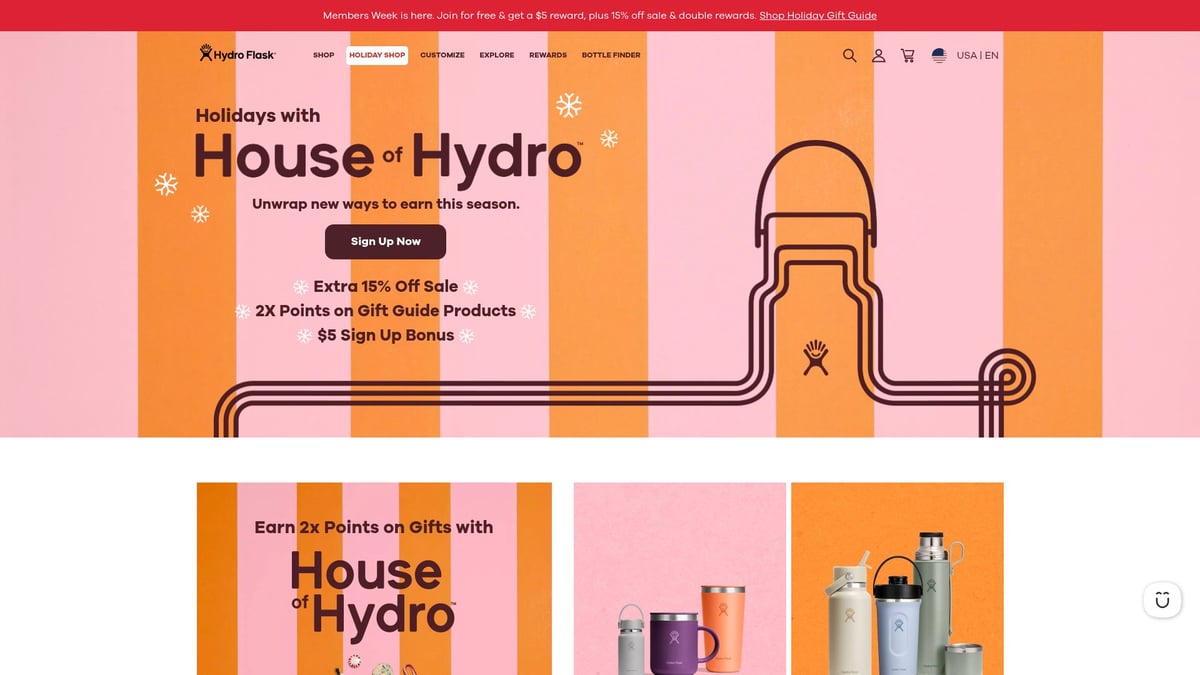Expand the Explore menu
1200x675 pixels.
click(x=496, y=56)
